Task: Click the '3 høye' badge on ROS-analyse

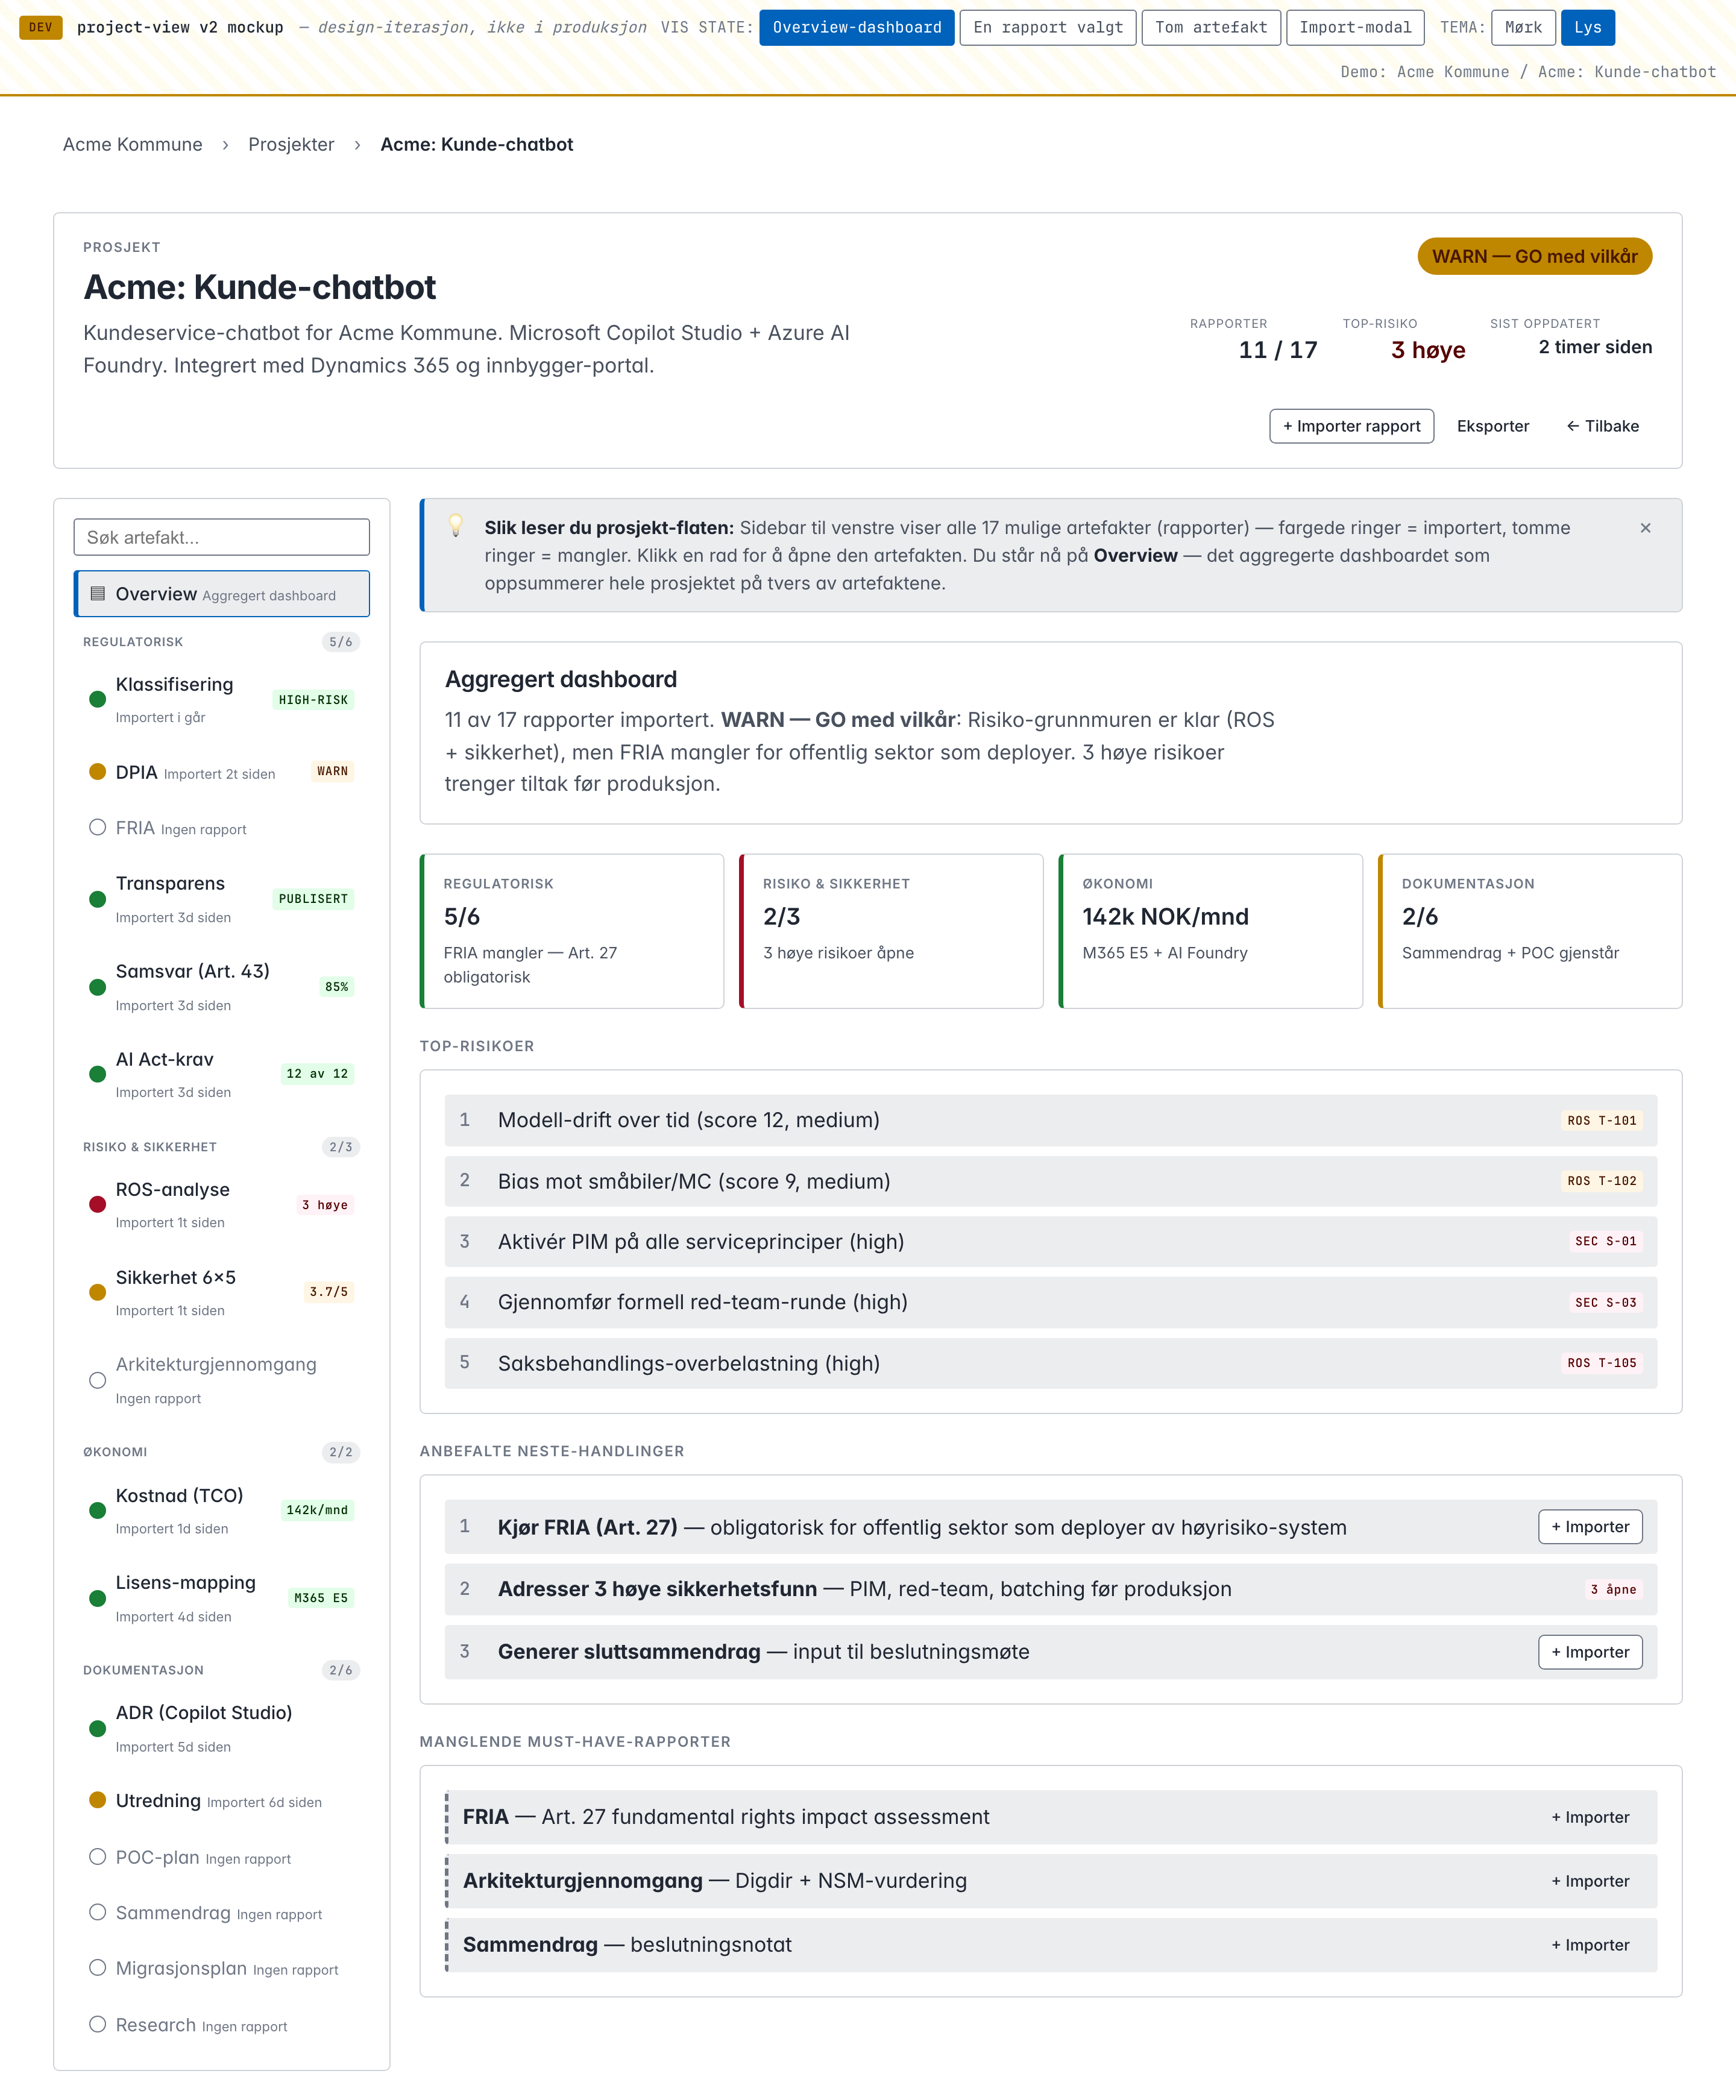Action: point(325,1205)
